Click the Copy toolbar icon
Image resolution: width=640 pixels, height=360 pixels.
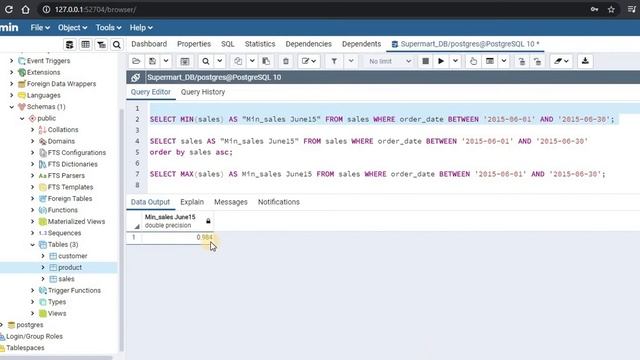238,61
